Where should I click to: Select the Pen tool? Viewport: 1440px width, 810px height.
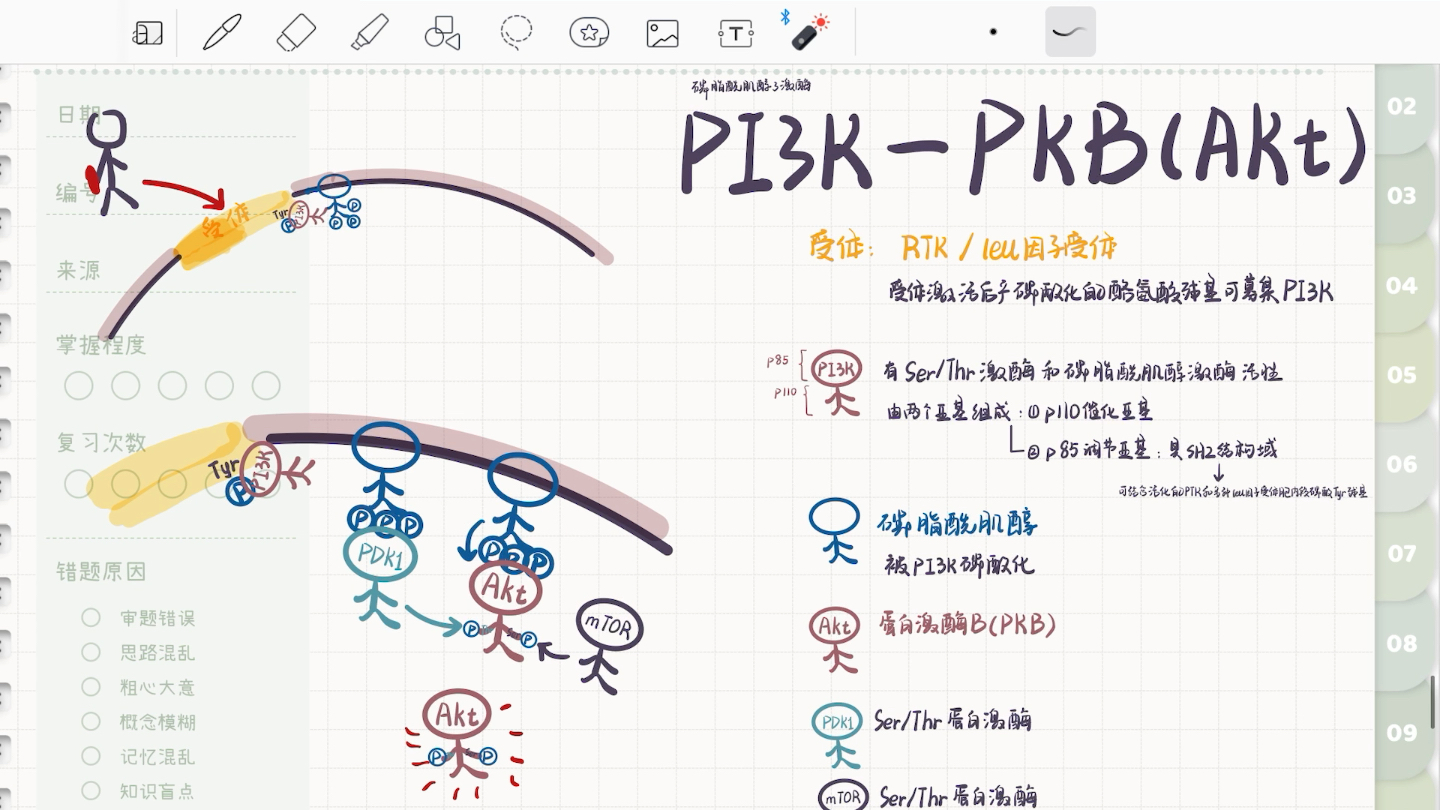[222, 32]
